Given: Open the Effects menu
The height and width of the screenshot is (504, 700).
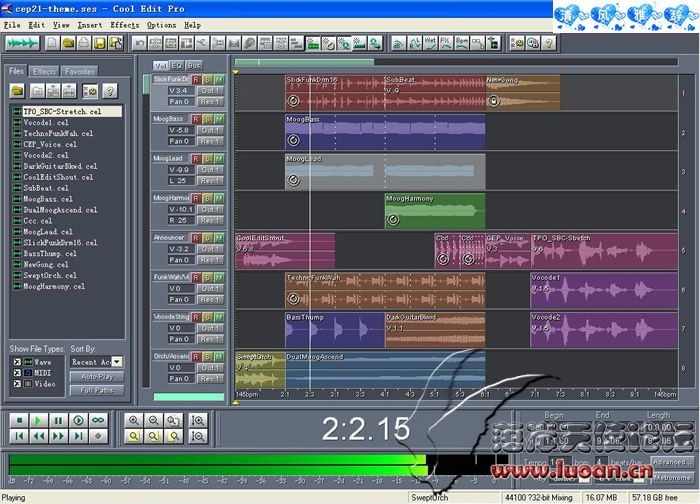Looking at the screenshot, I should tap(125, 25).
